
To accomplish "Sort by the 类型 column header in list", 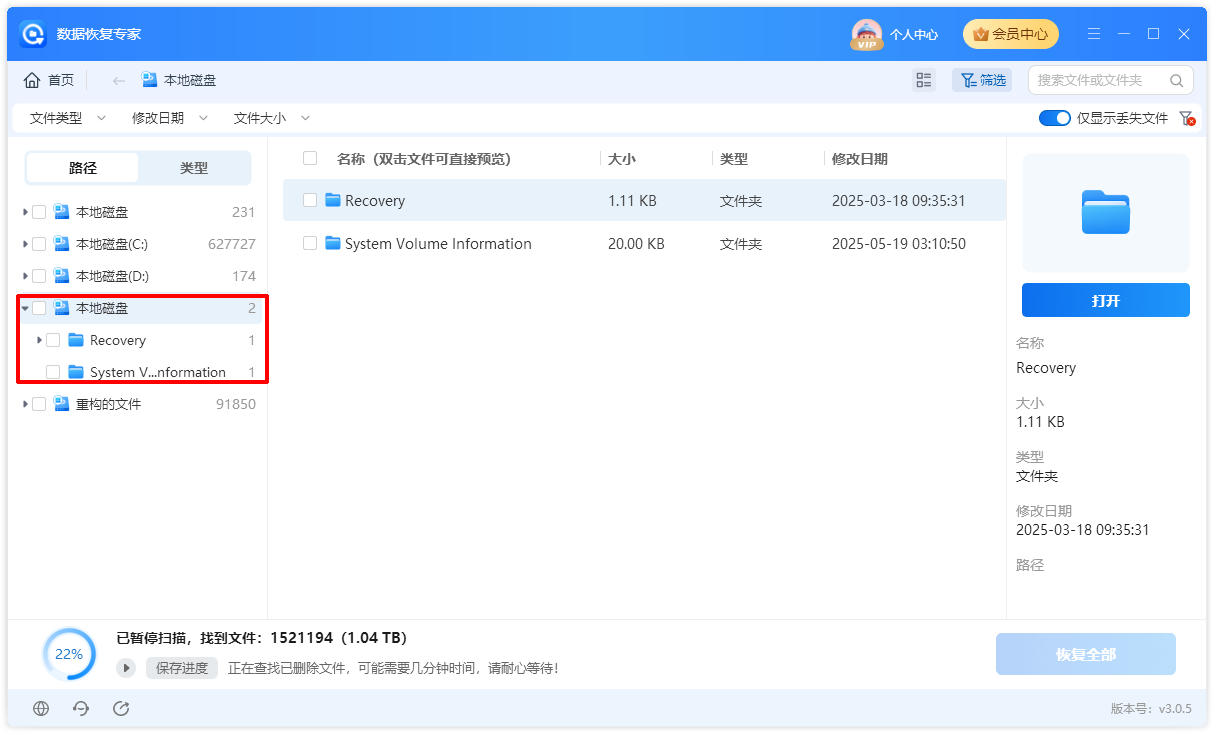I will pyautogui.click(x=734, y=158).
